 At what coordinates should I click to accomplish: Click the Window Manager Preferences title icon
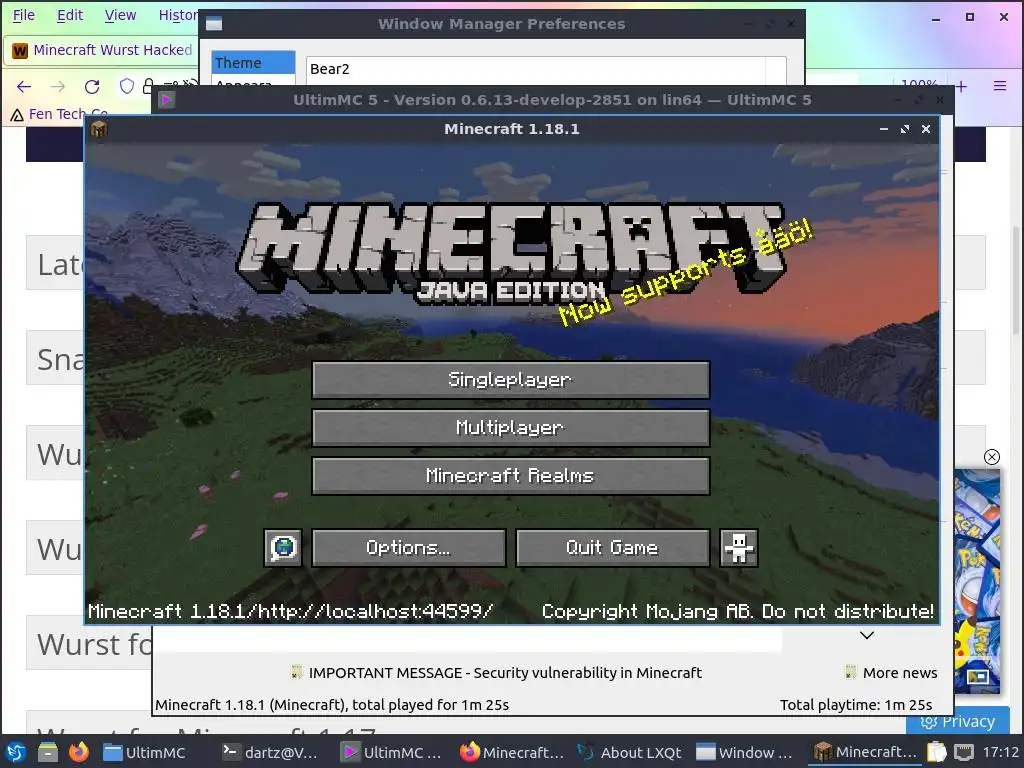[214, 24]
